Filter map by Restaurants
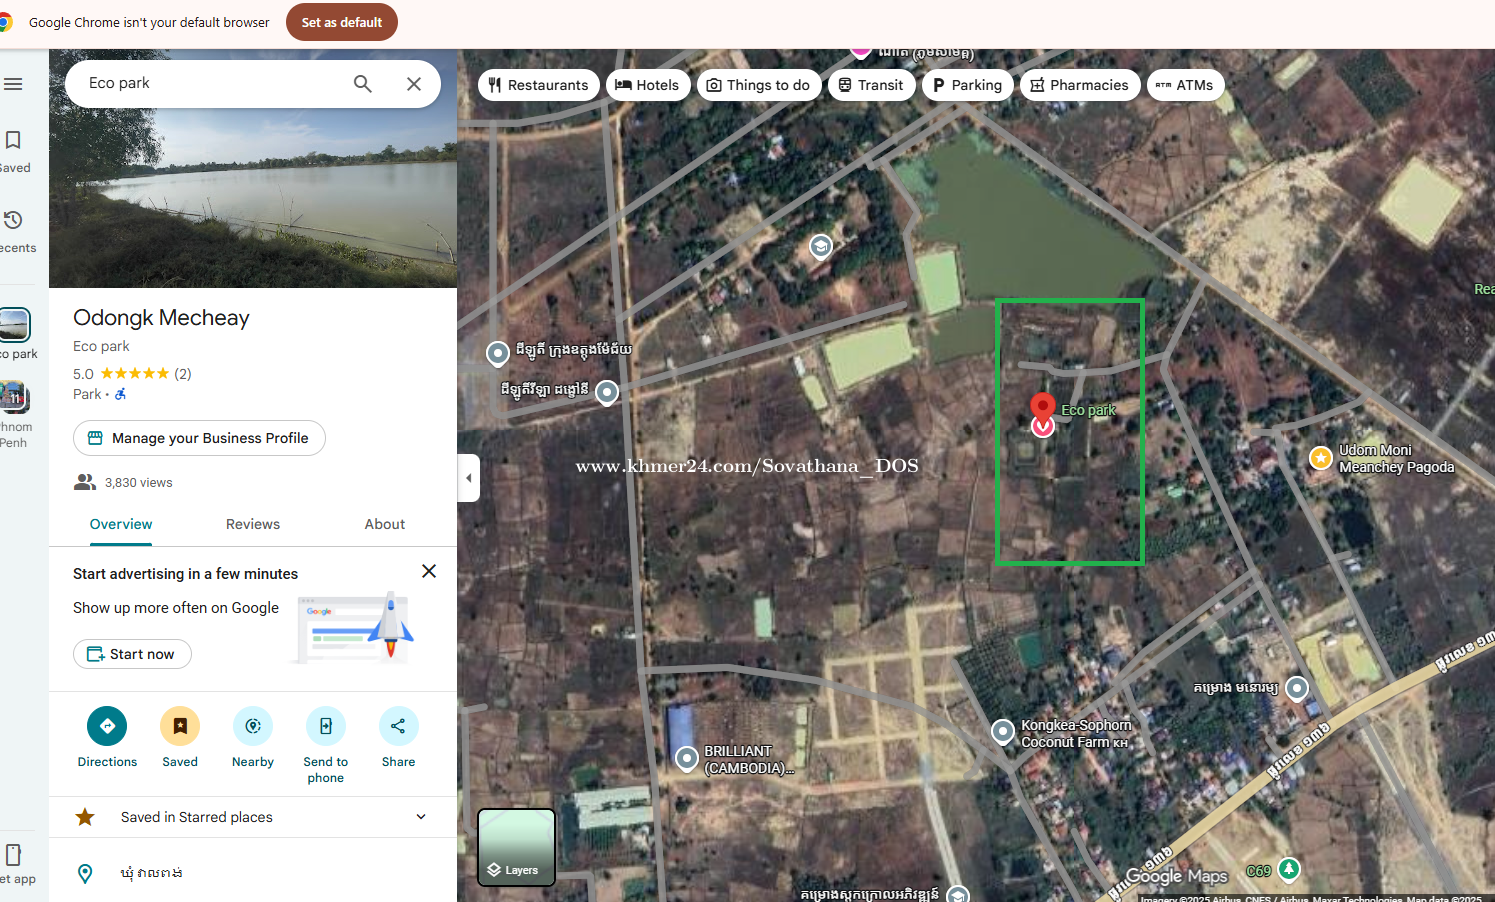1495x902 pixels. tap(539, 85)
